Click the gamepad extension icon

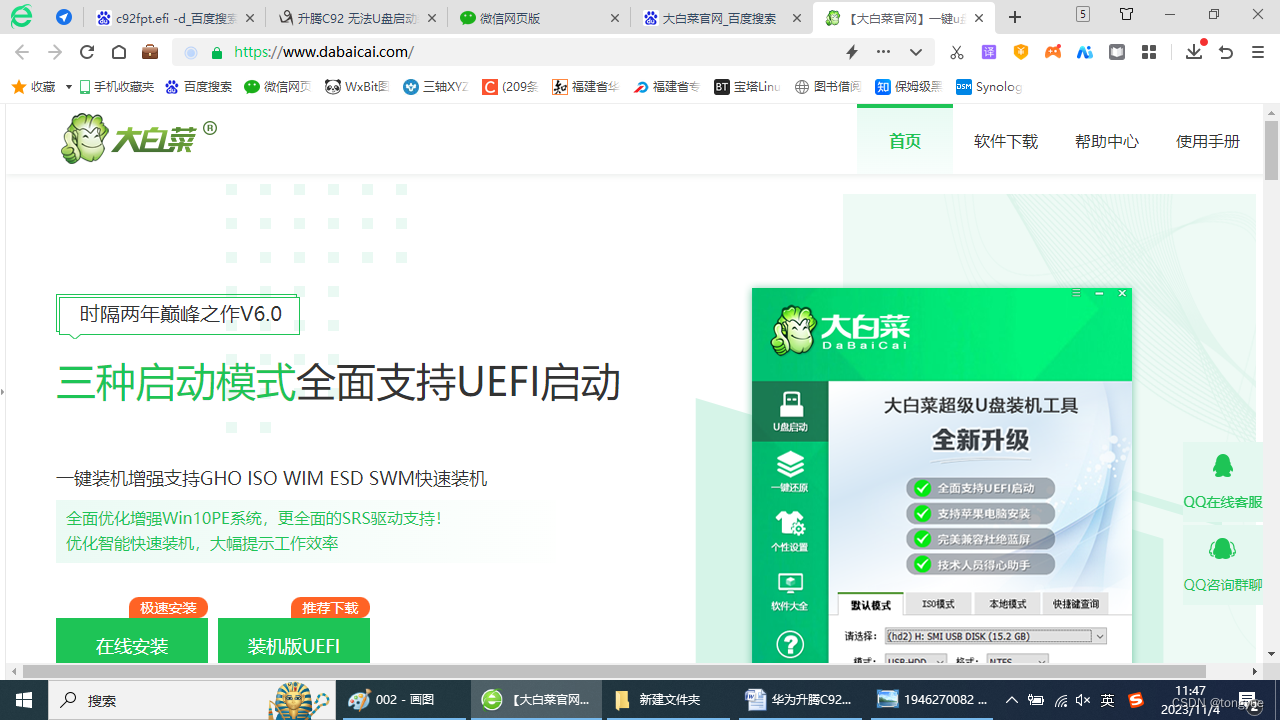click(1053, 52)
